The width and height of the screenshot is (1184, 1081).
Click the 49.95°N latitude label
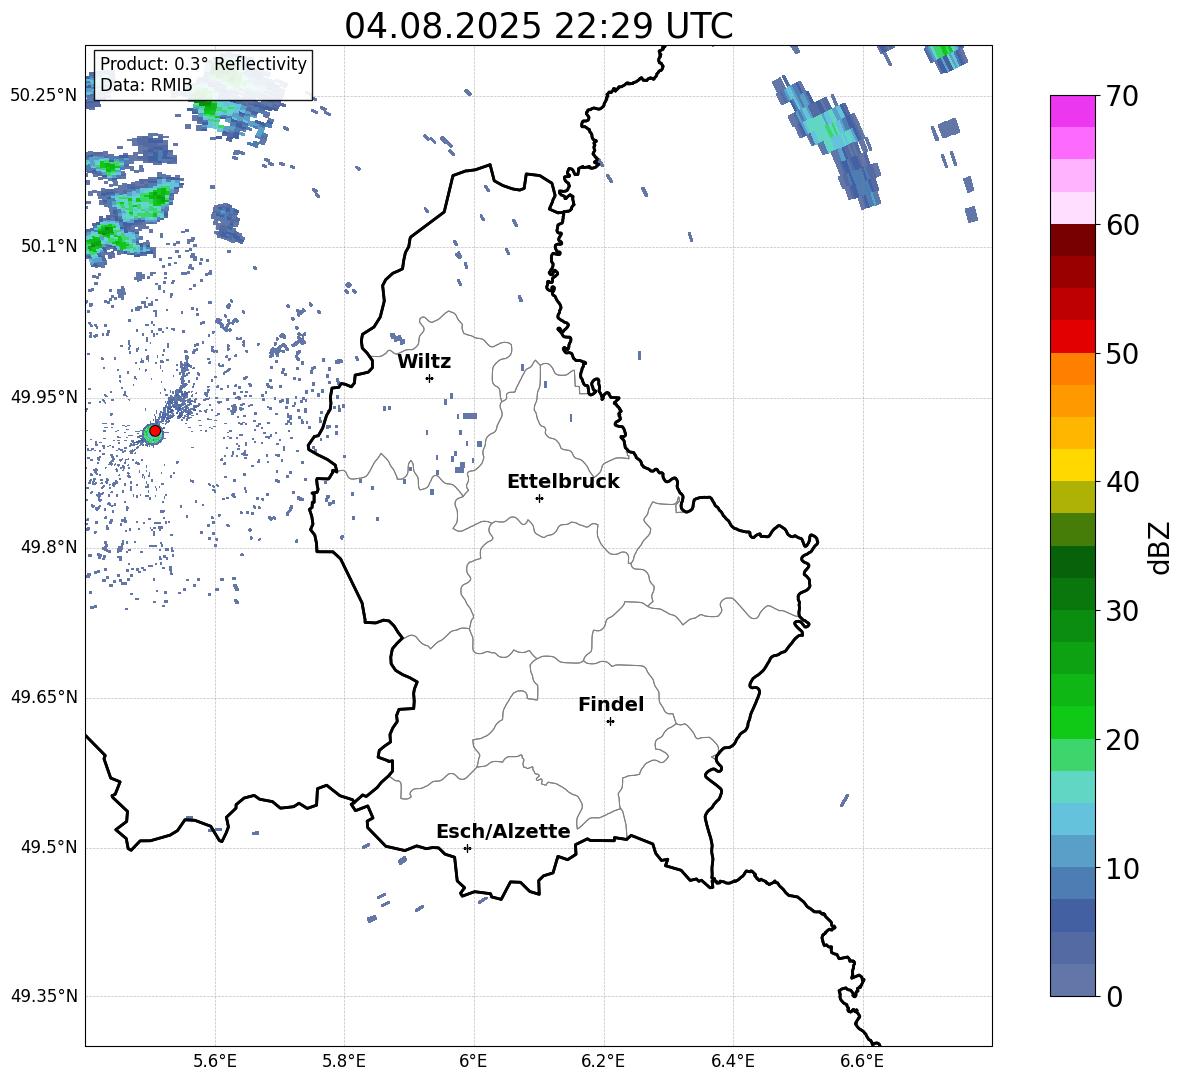(44, 397)
